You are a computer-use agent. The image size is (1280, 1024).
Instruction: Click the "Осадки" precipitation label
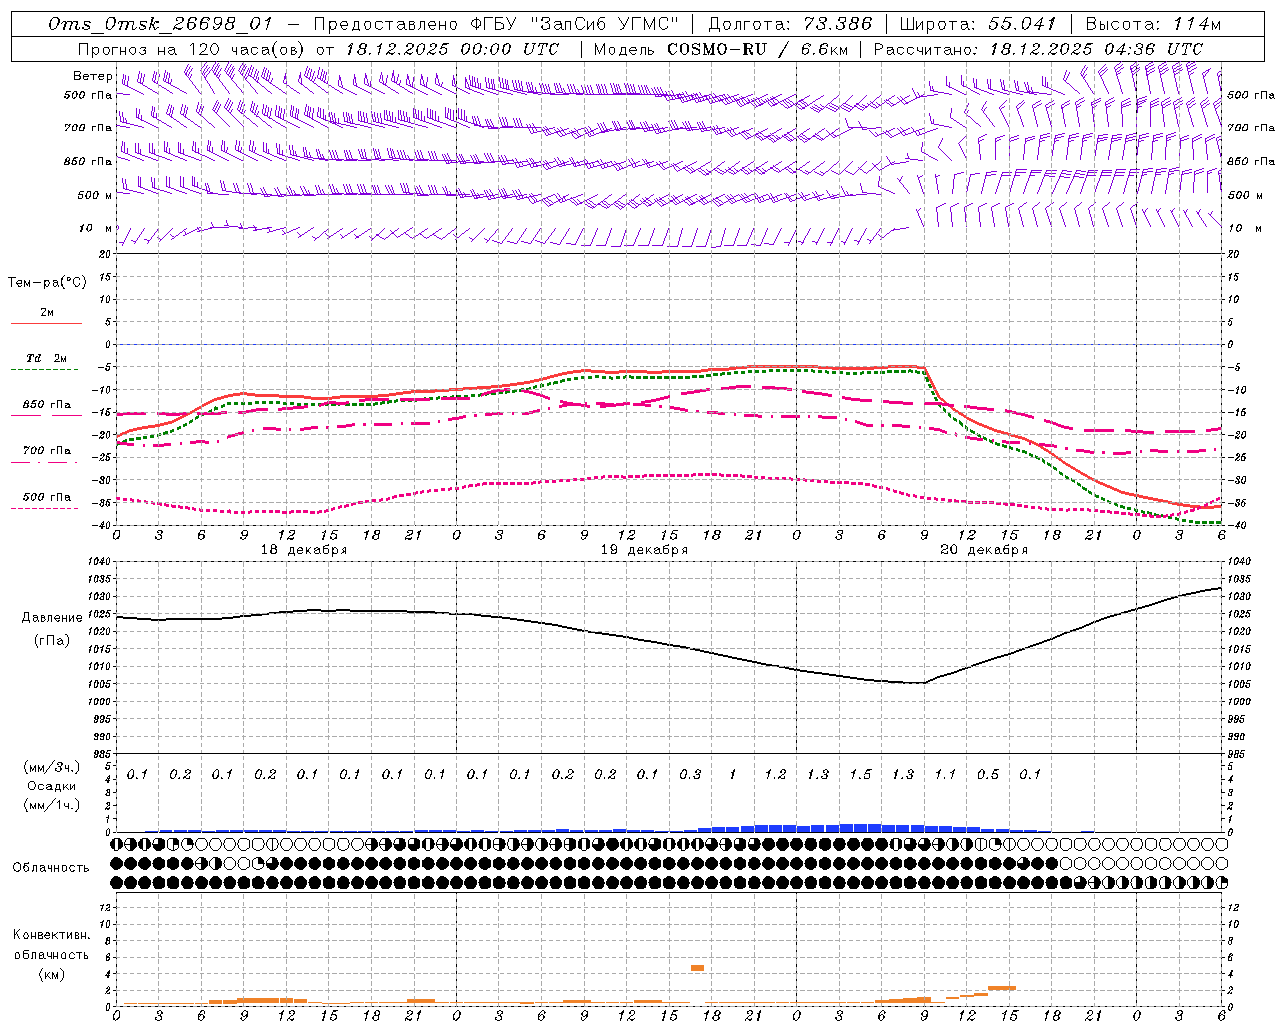coord(52,786)
